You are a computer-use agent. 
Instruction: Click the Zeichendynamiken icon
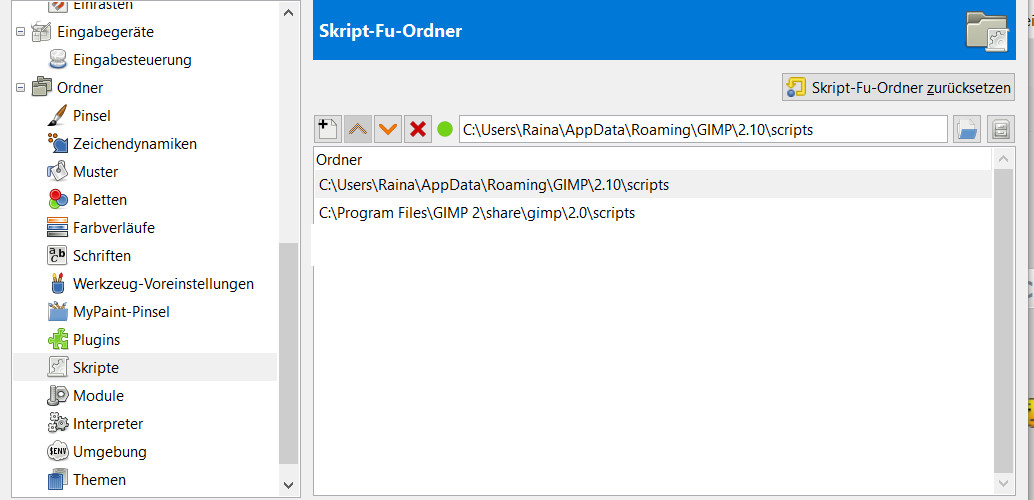point(58,143)
